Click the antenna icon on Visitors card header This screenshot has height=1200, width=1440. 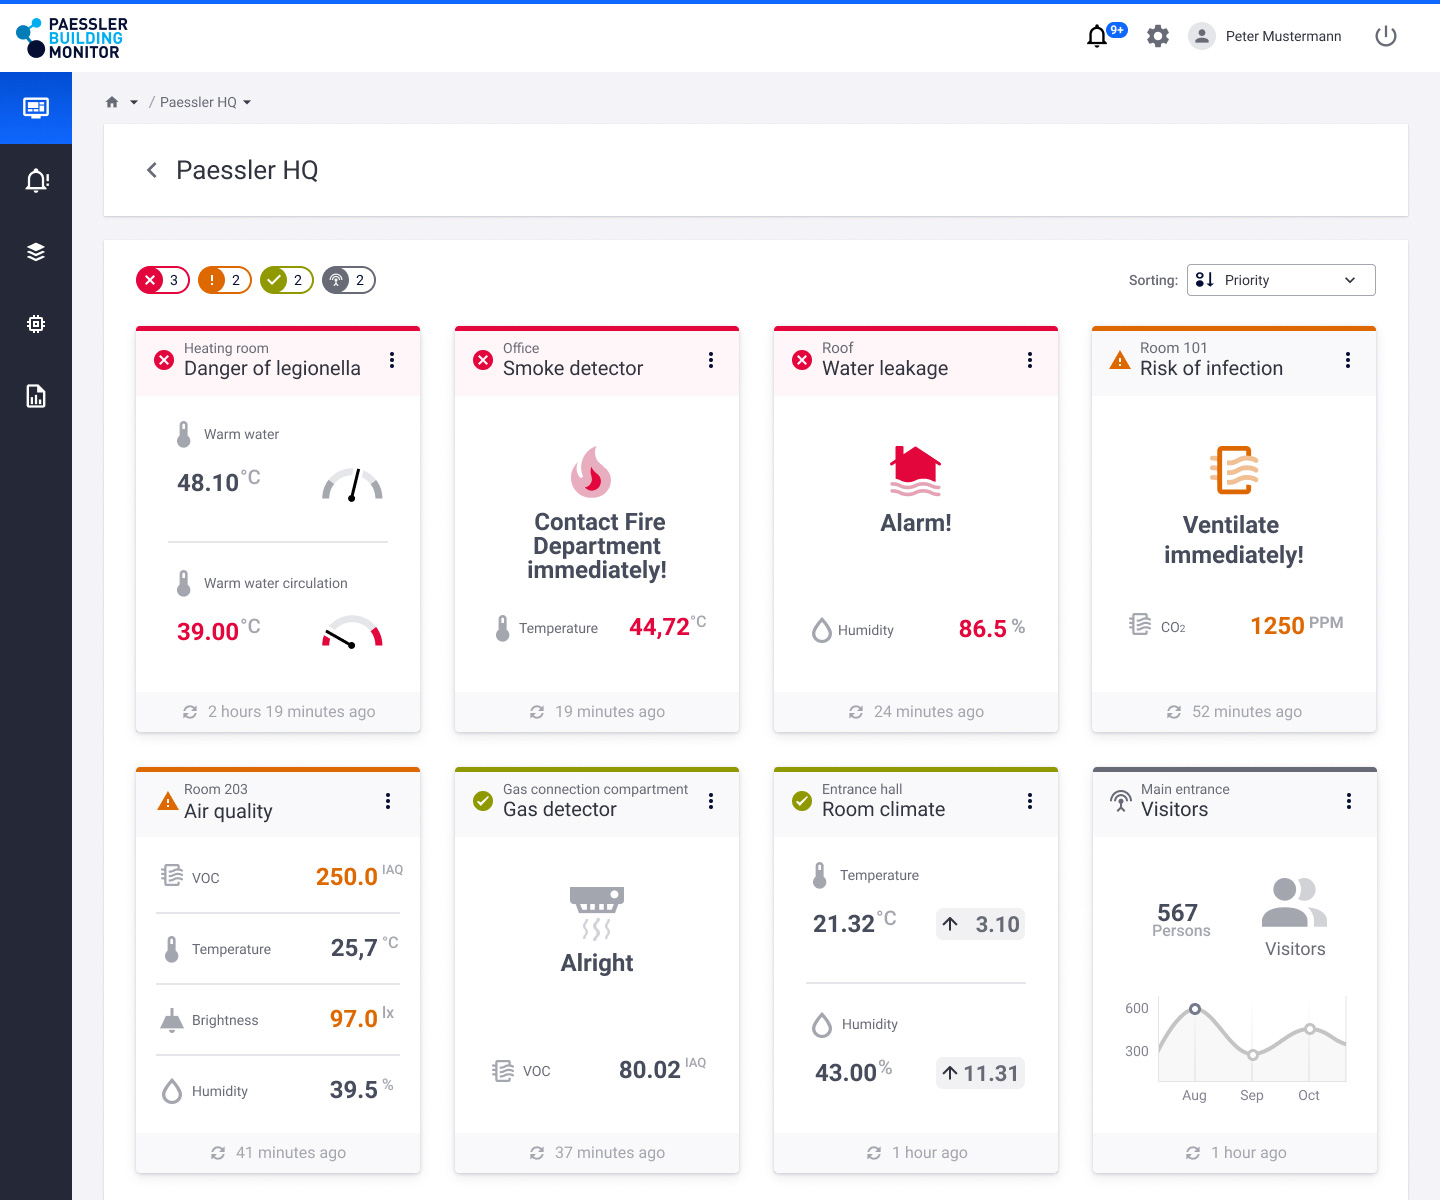tap(1121, 801)
